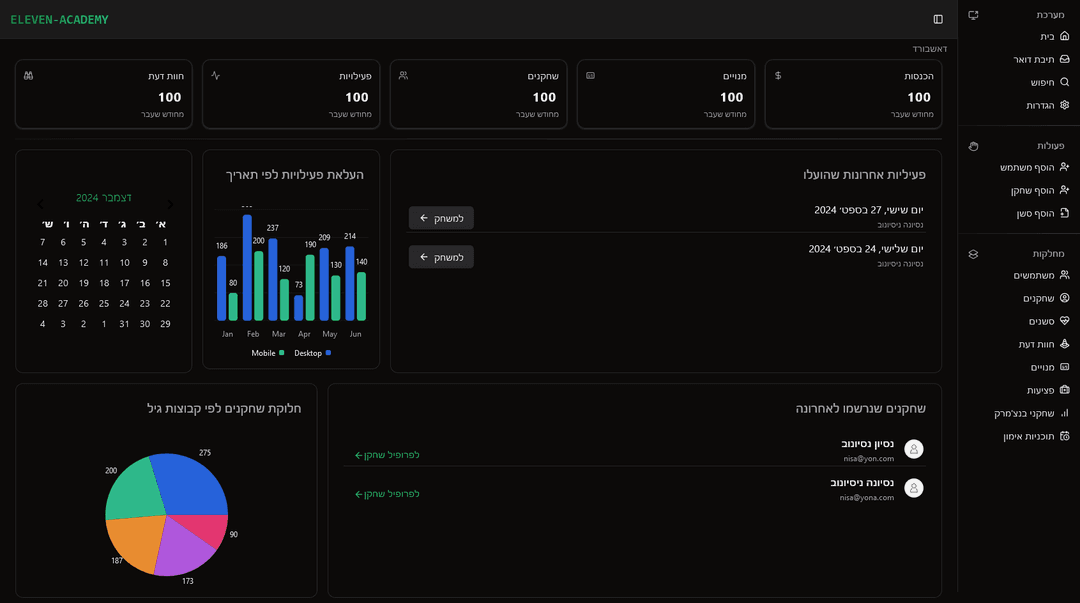The width and height of the screenshot is (1080, 603).
Task: Select day 13 in the December calendar
Action: (63, 263)
